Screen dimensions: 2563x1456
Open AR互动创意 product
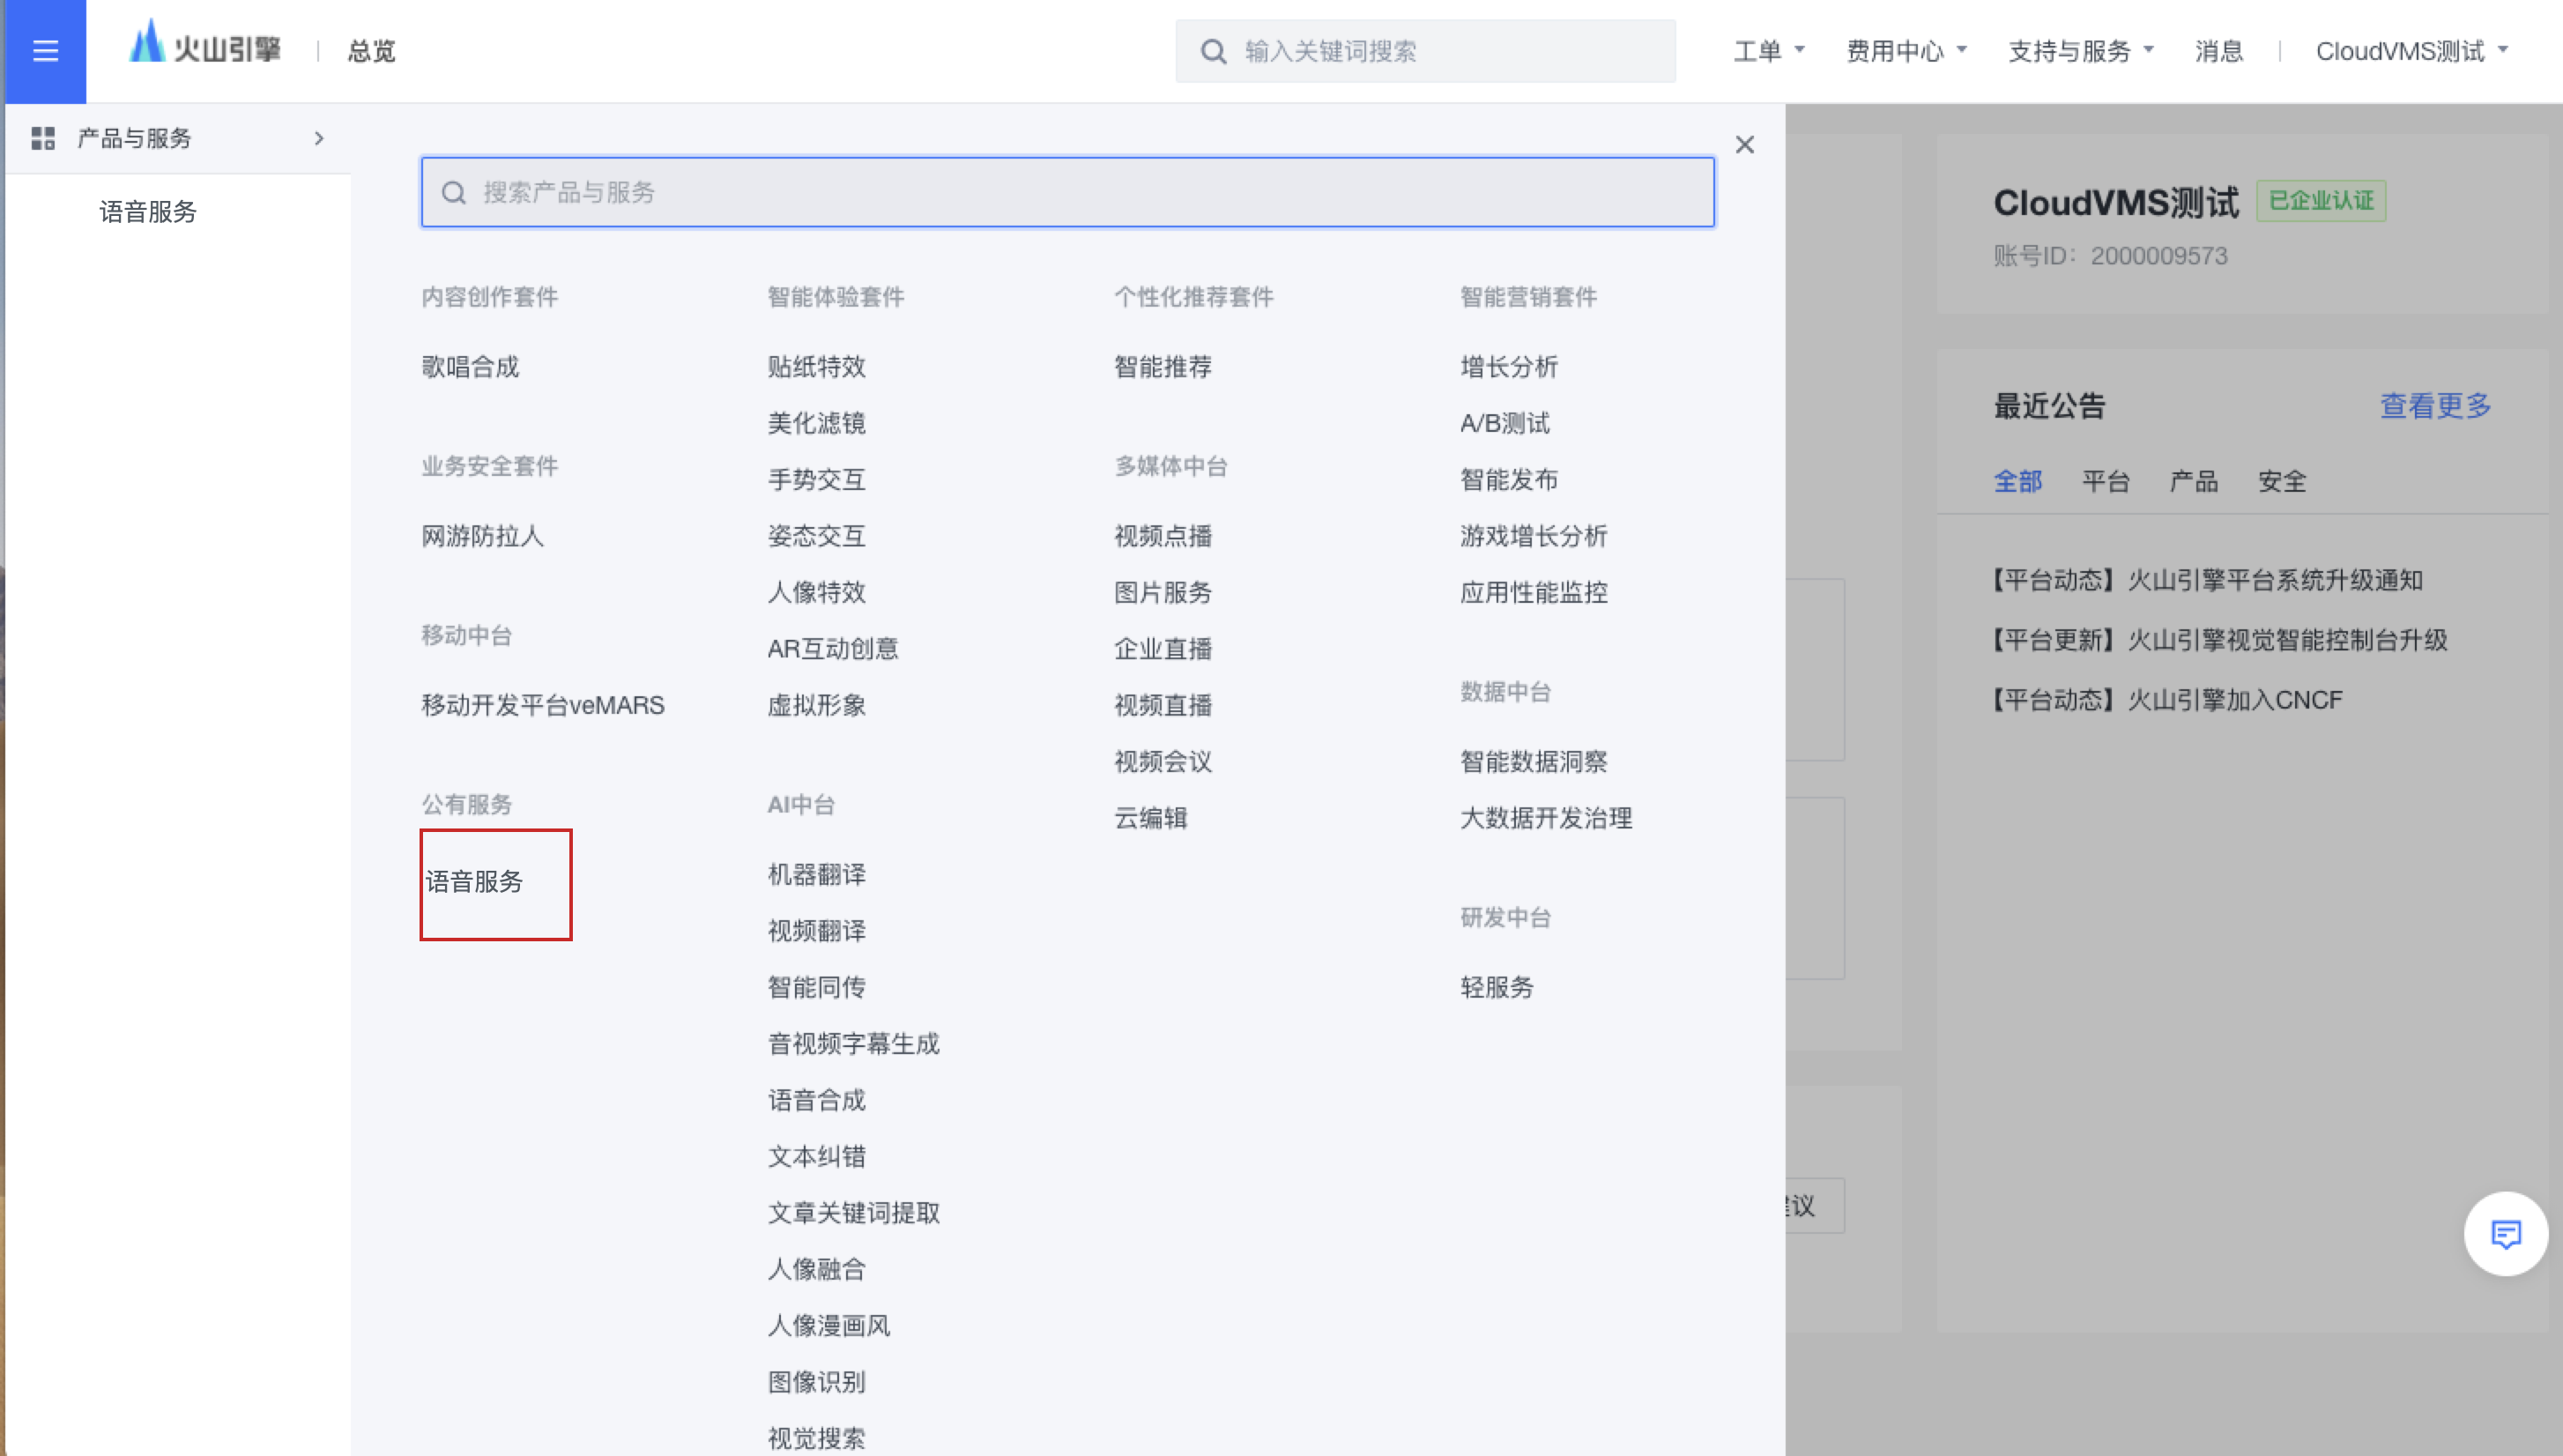833,649
